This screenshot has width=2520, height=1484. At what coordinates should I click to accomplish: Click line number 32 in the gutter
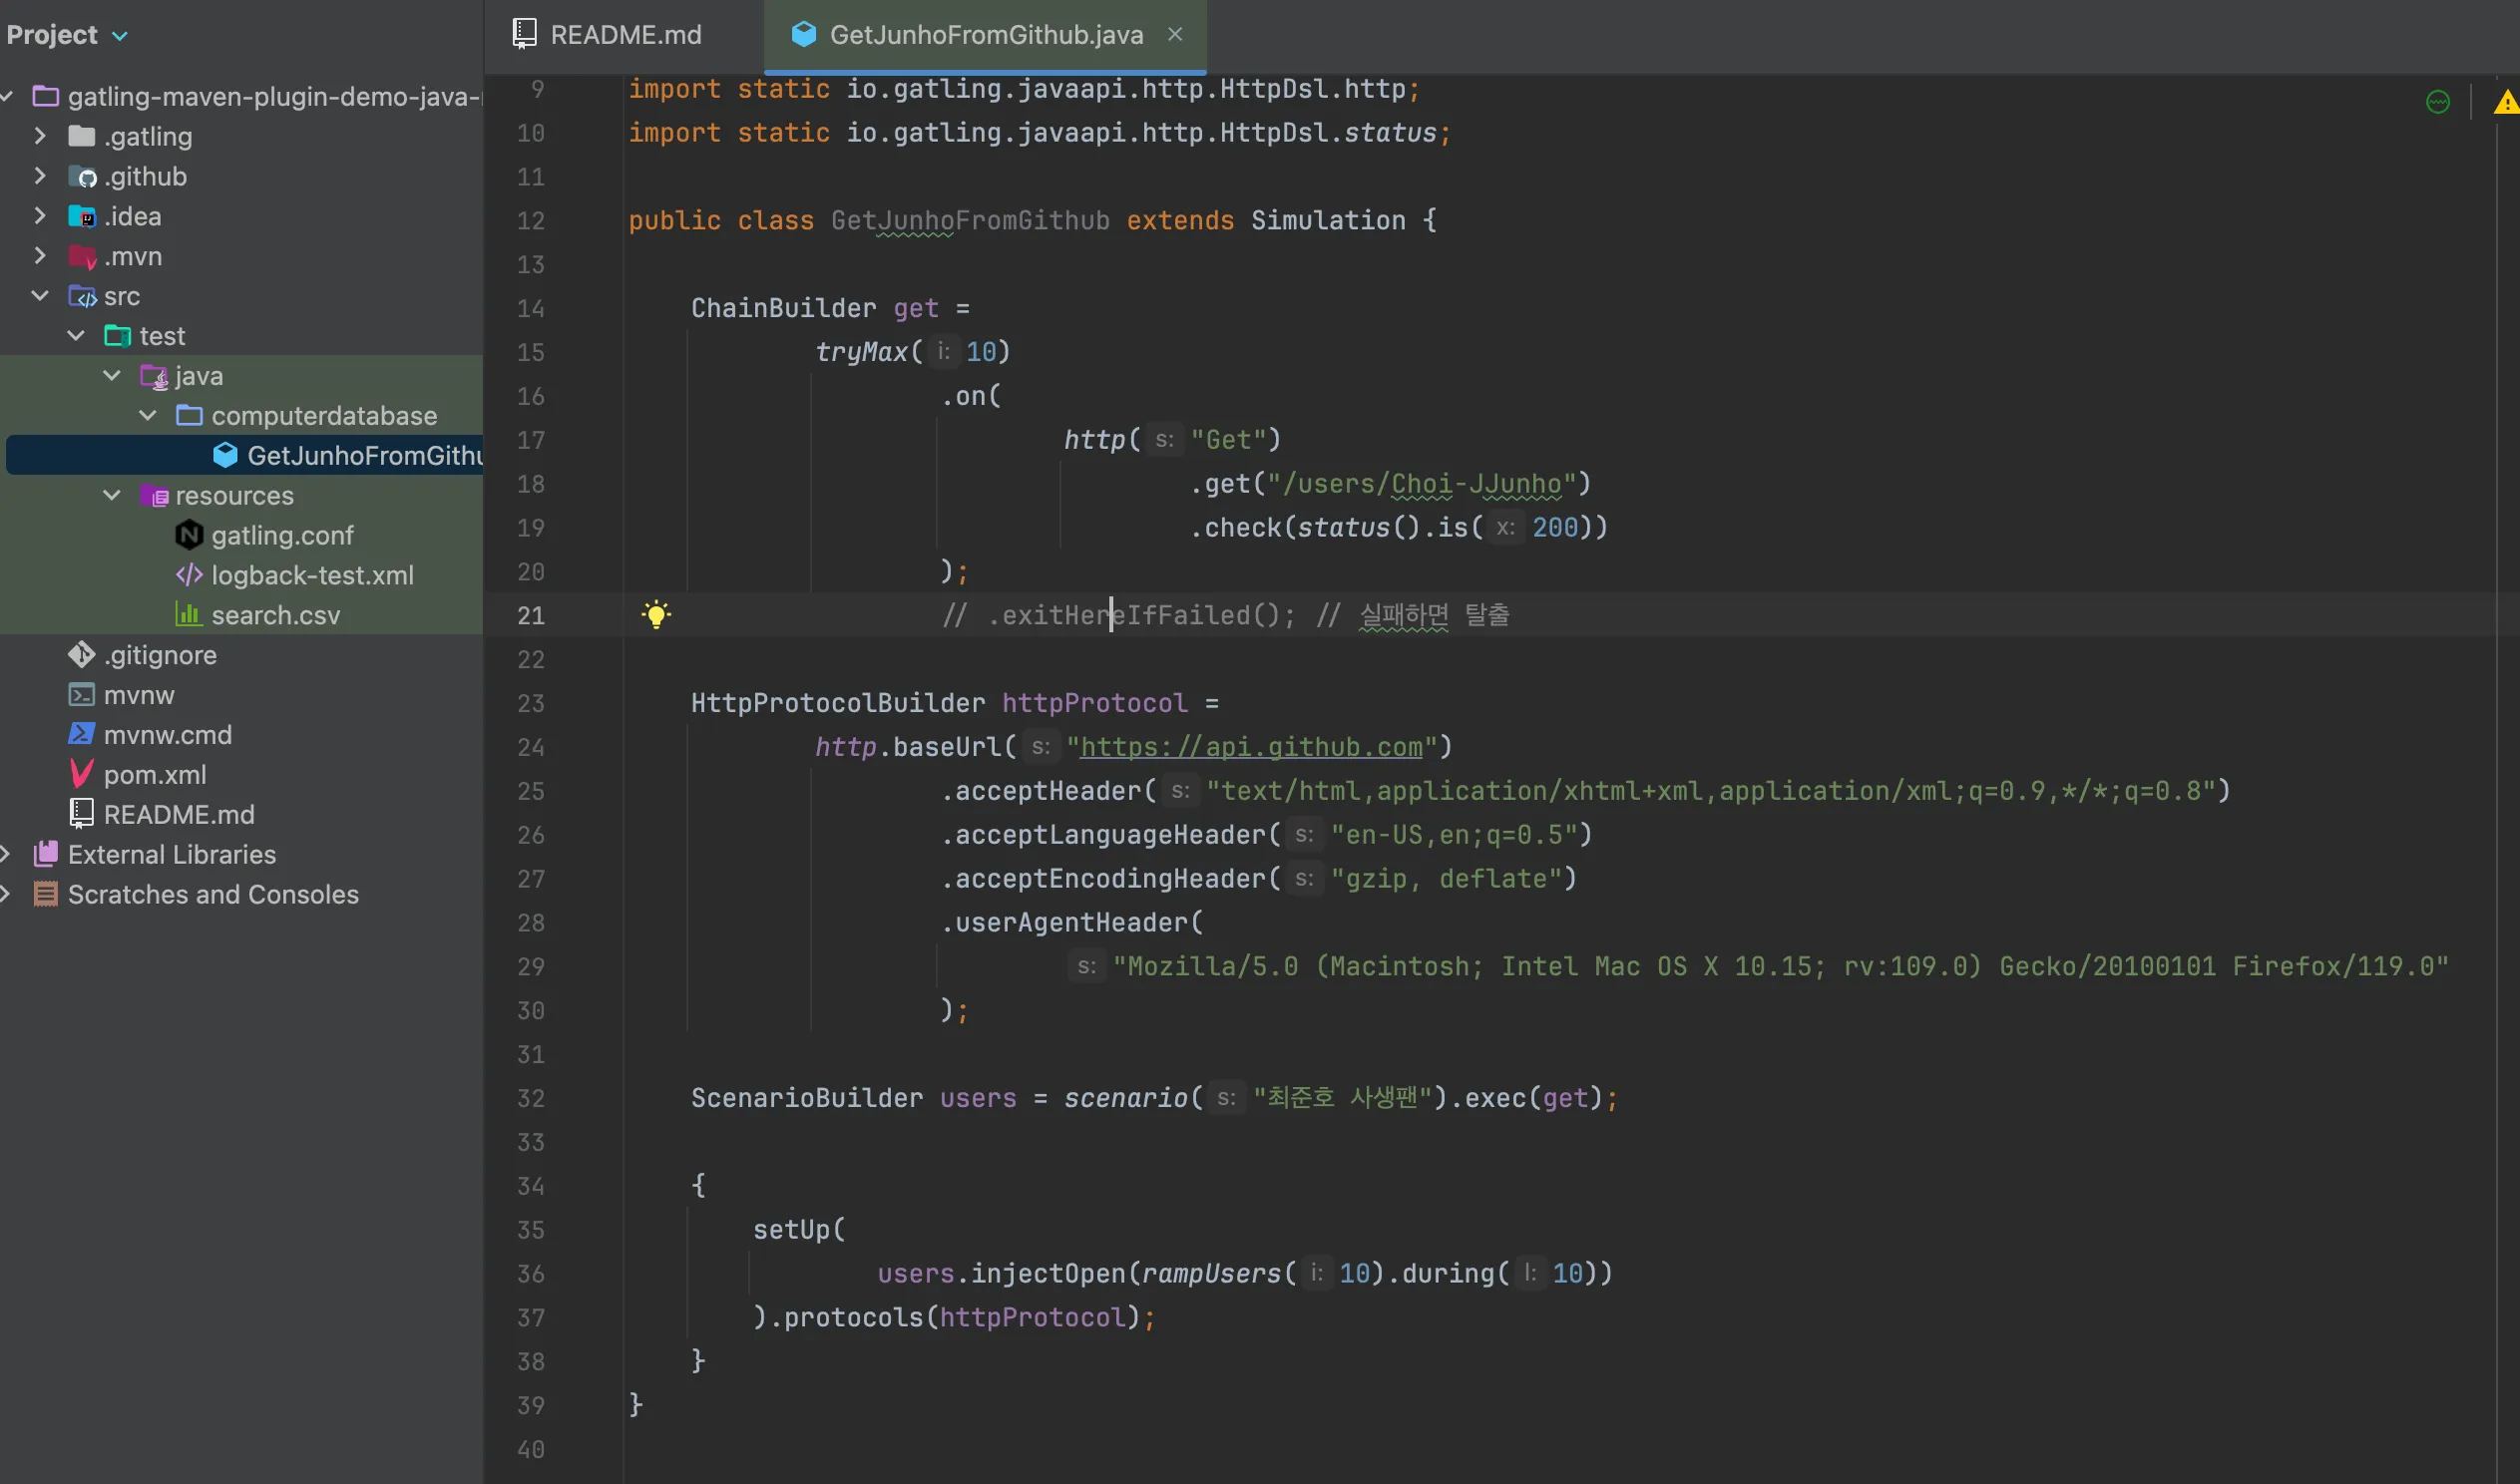click(x=530, y=1098)
